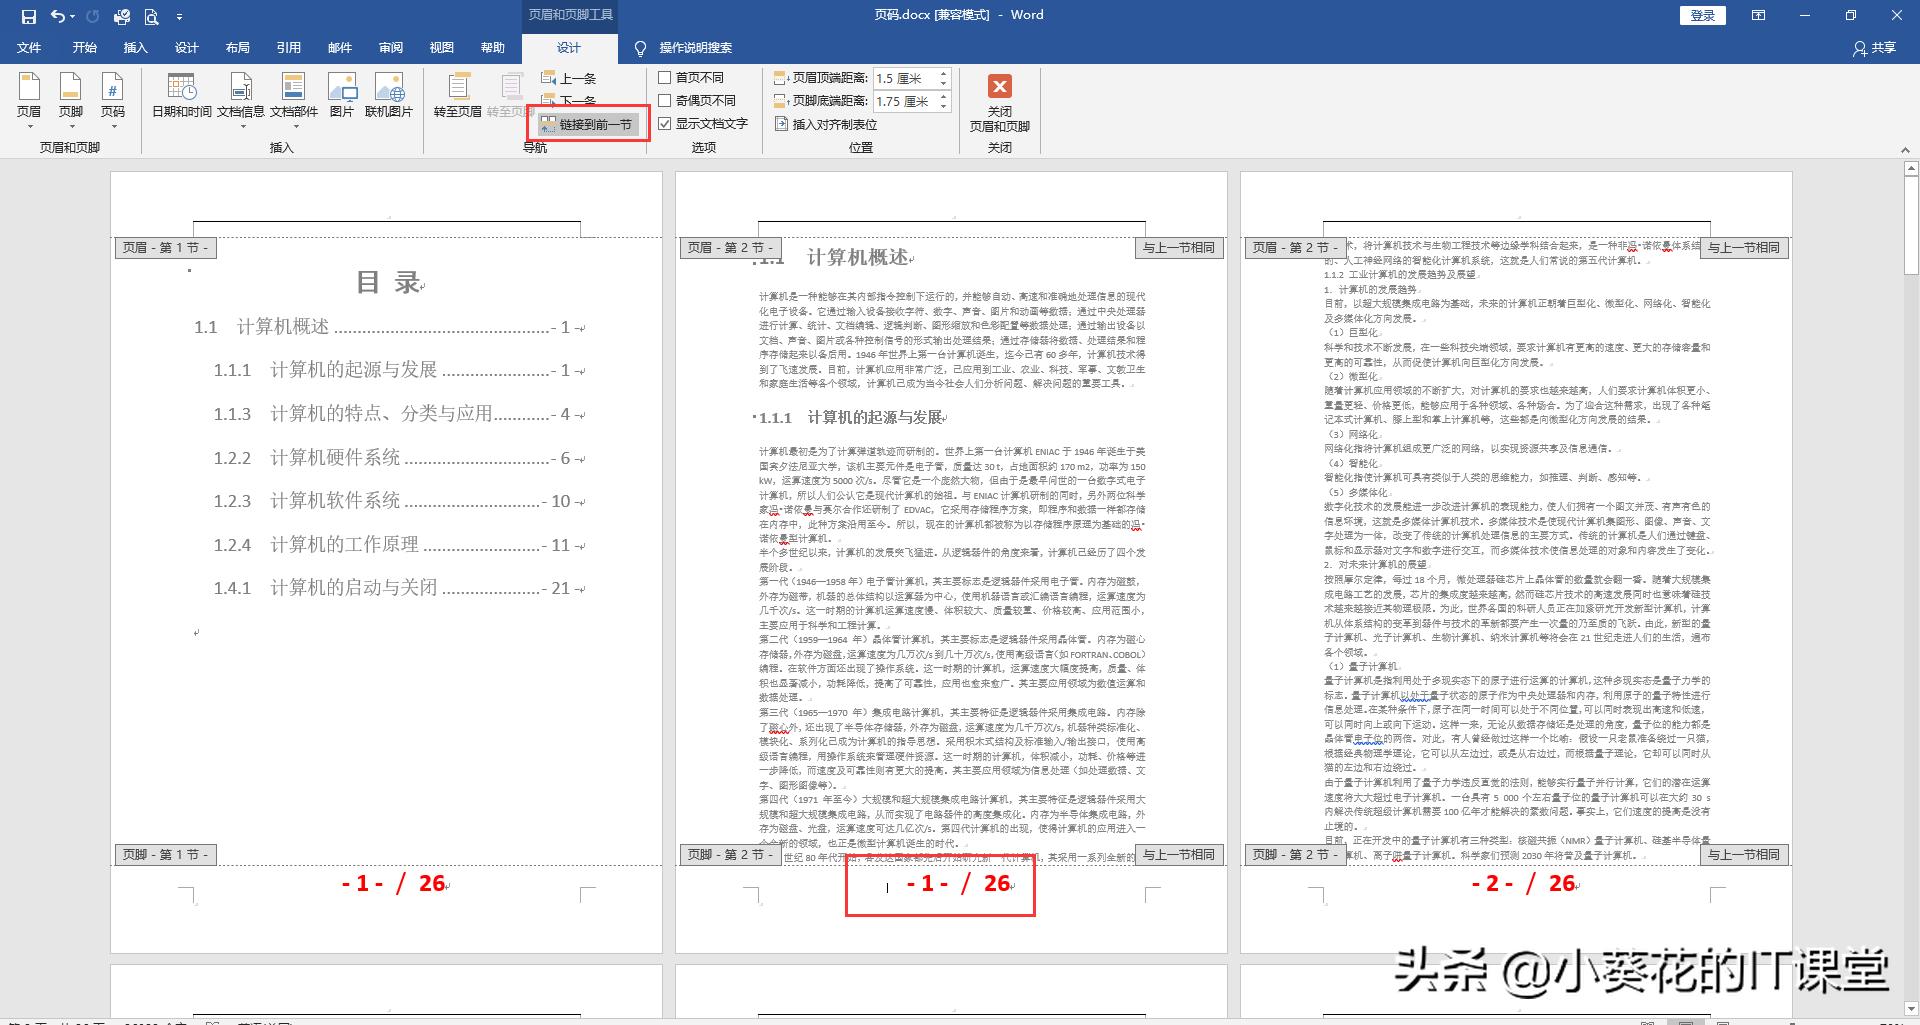Click 转至页眉 to go to header

[x=458, y=94]
